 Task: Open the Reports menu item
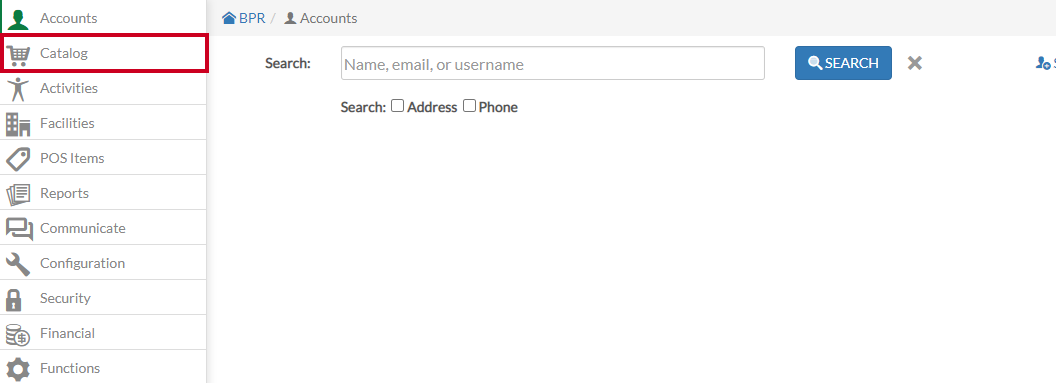pyautogui.click(x=103, y=193)
